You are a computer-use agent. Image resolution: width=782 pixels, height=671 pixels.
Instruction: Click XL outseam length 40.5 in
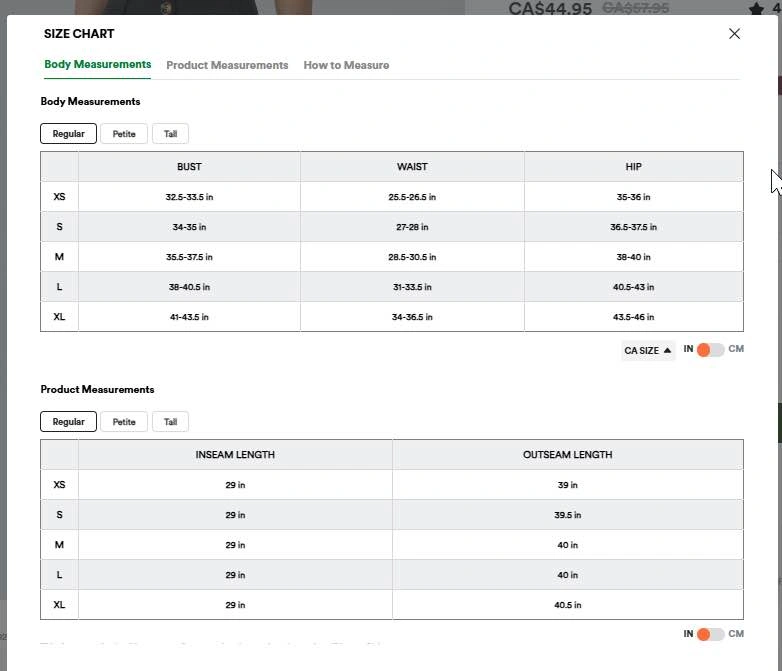(568, 605)
